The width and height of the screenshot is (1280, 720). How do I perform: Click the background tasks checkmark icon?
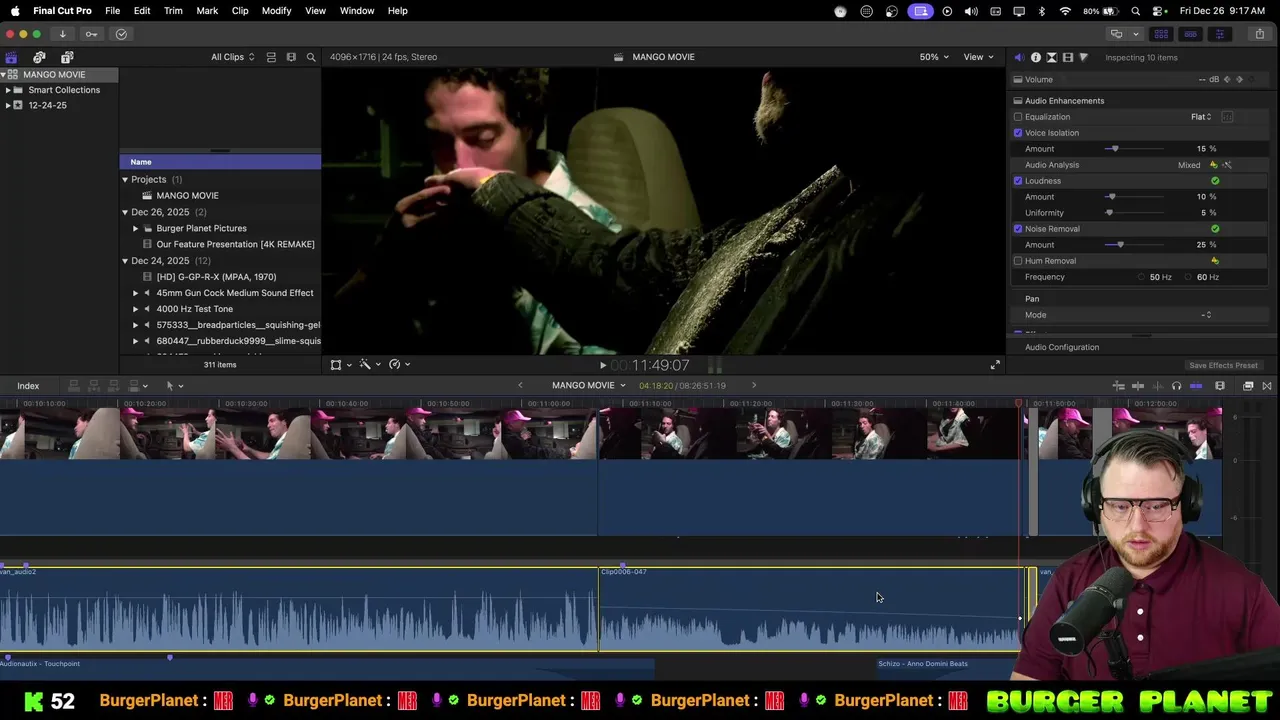click(121, 34)
